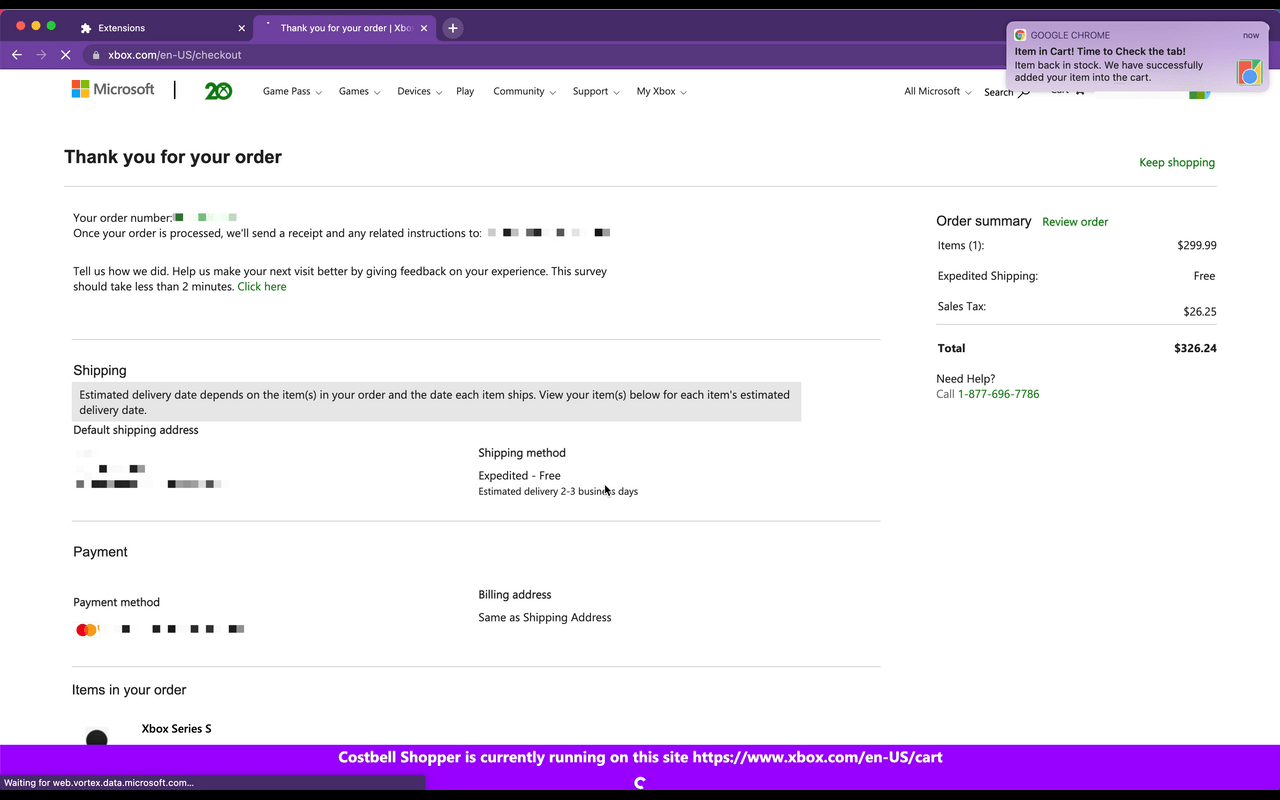Click the Thank you for your order heading

point(173,157)
